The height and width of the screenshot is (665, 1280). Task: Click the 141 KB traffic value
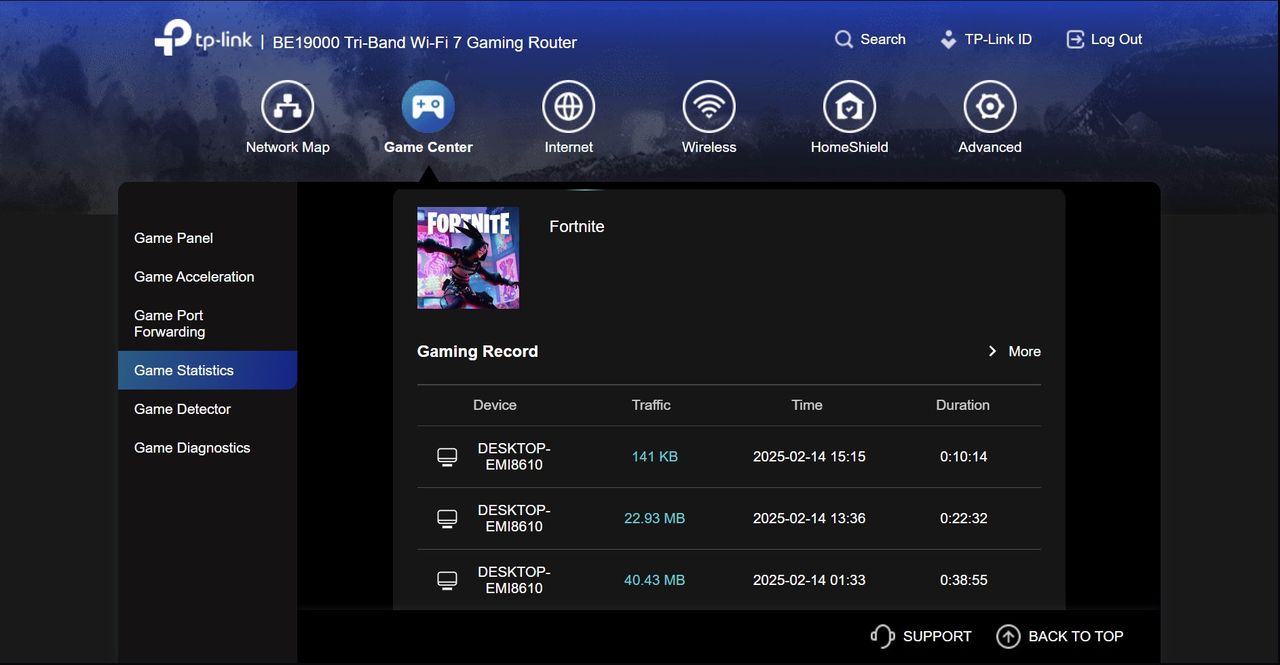pyautogui.click(x=655, y=456)
